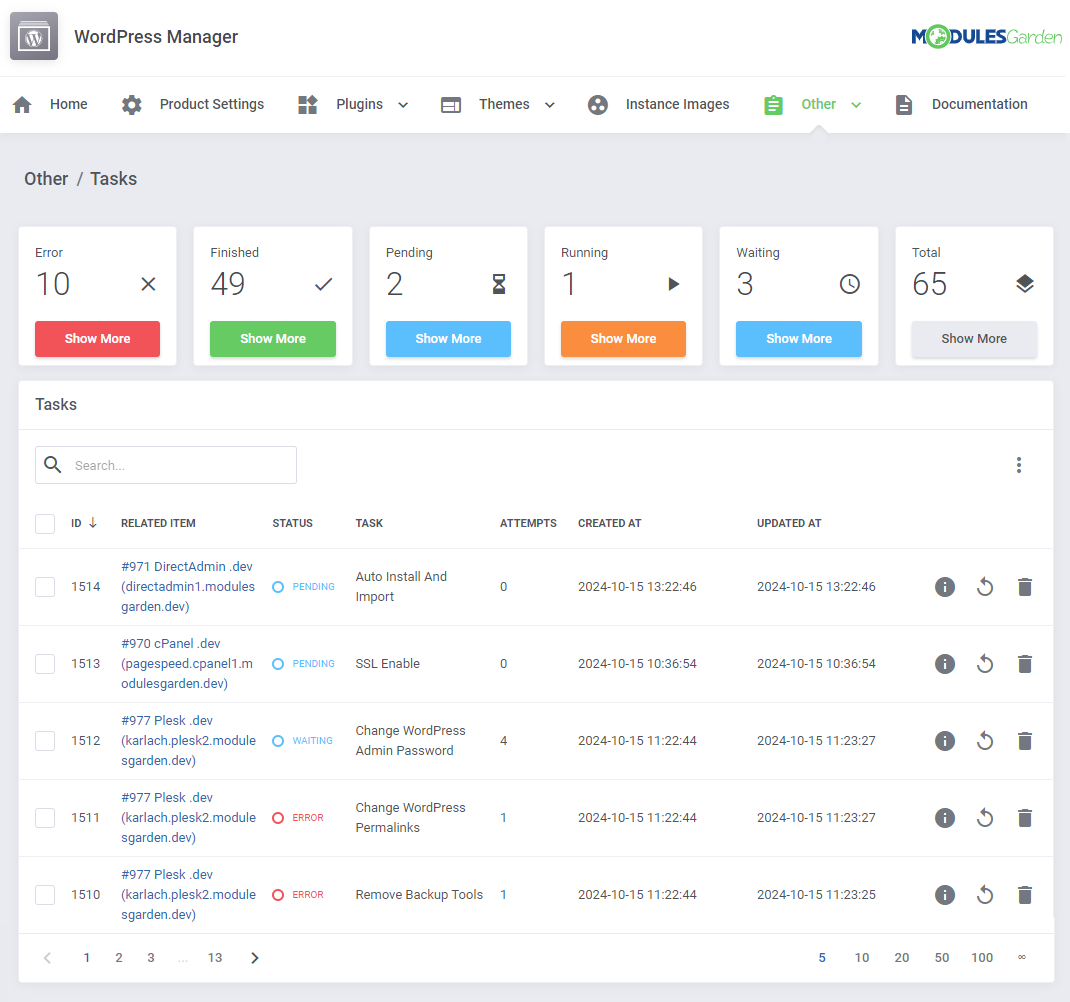Viewport: 1070px width, 1002px height.
Task: Select the checkbox for task 1511
Action: 45,818
